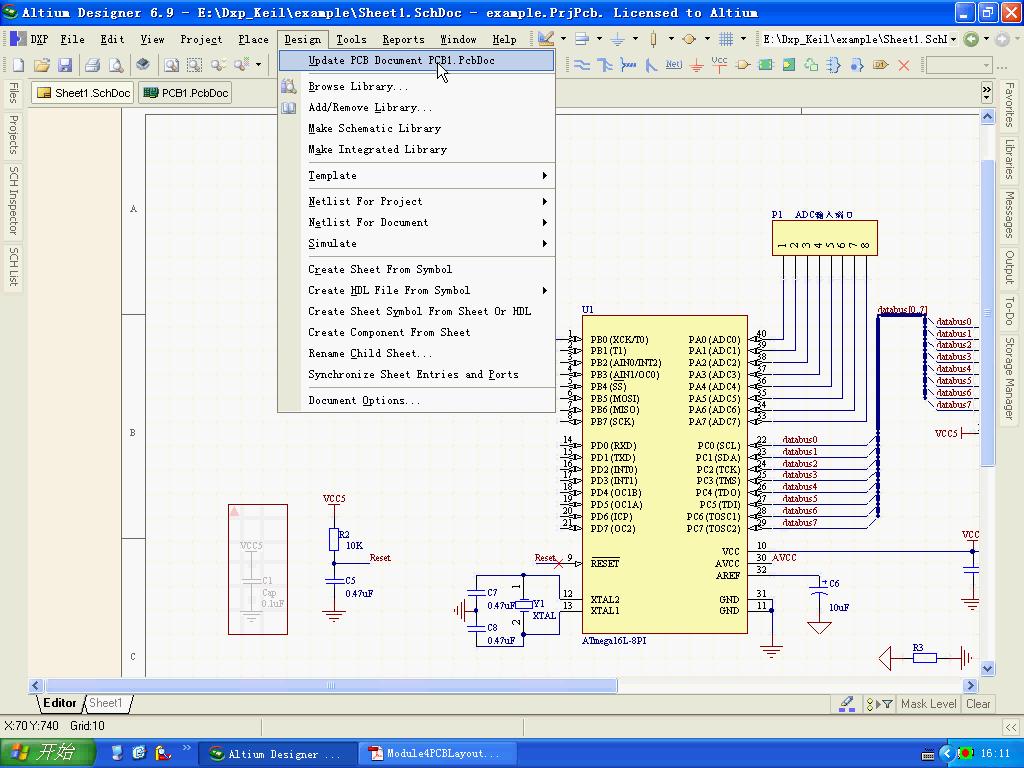Viewport: 1024px width, 768px height.
Task: Select the Place Bus Entry tool
Action: [x=650, y=65]
